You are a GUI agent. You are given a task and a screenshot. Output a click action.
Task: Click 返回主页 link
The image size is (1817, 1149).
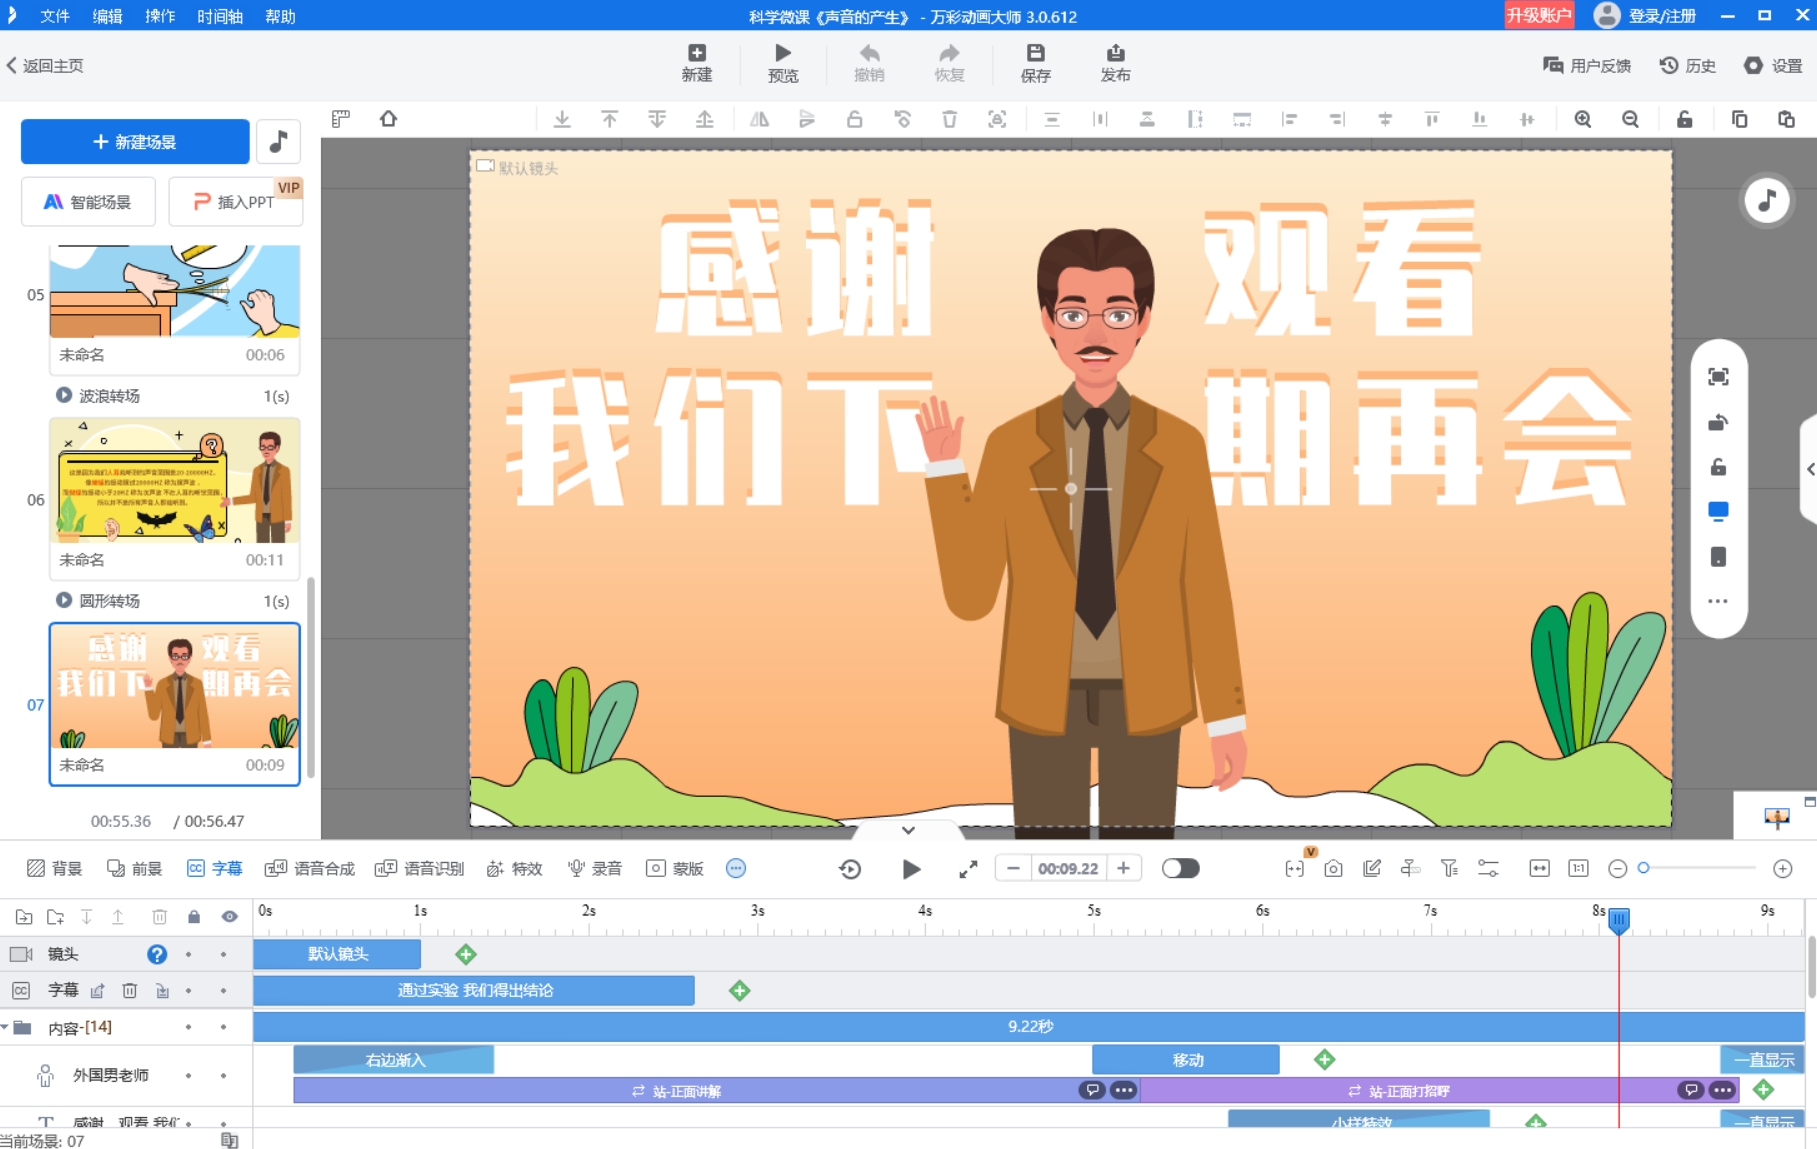(x=44, y=65)
